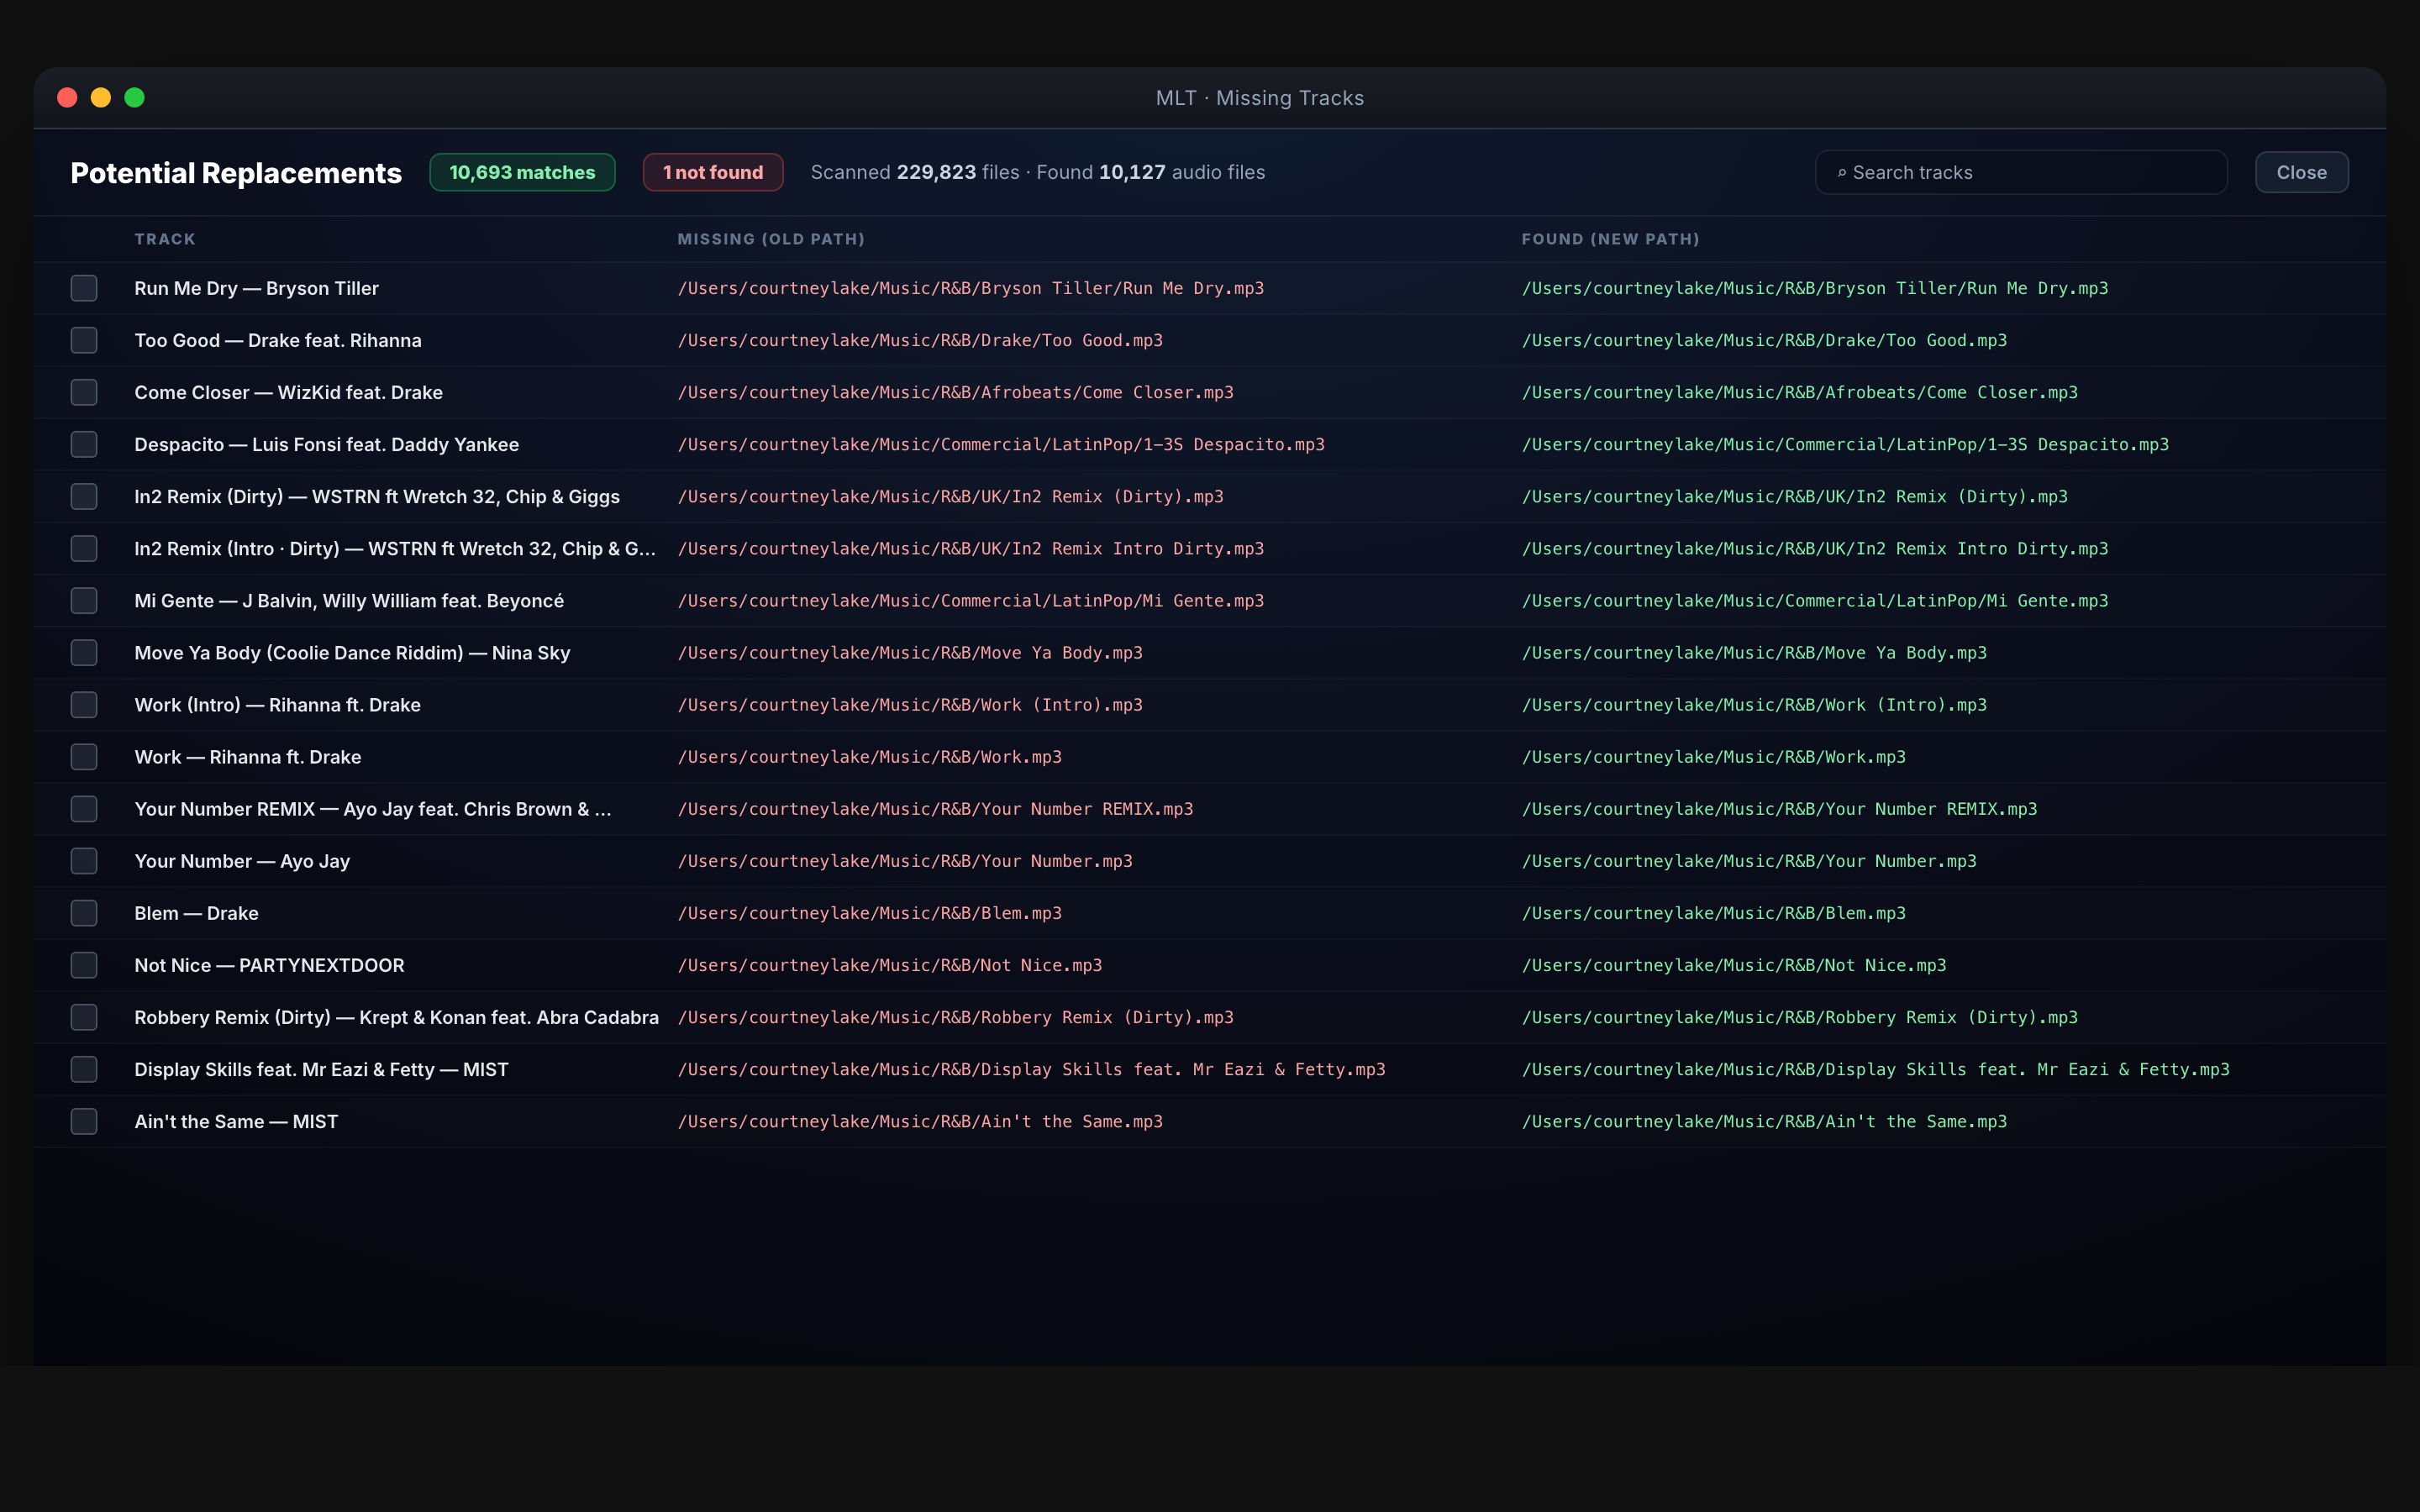Click track name Mi Gente — J Balvin
2420x1512 pixels.
point(349,600)
